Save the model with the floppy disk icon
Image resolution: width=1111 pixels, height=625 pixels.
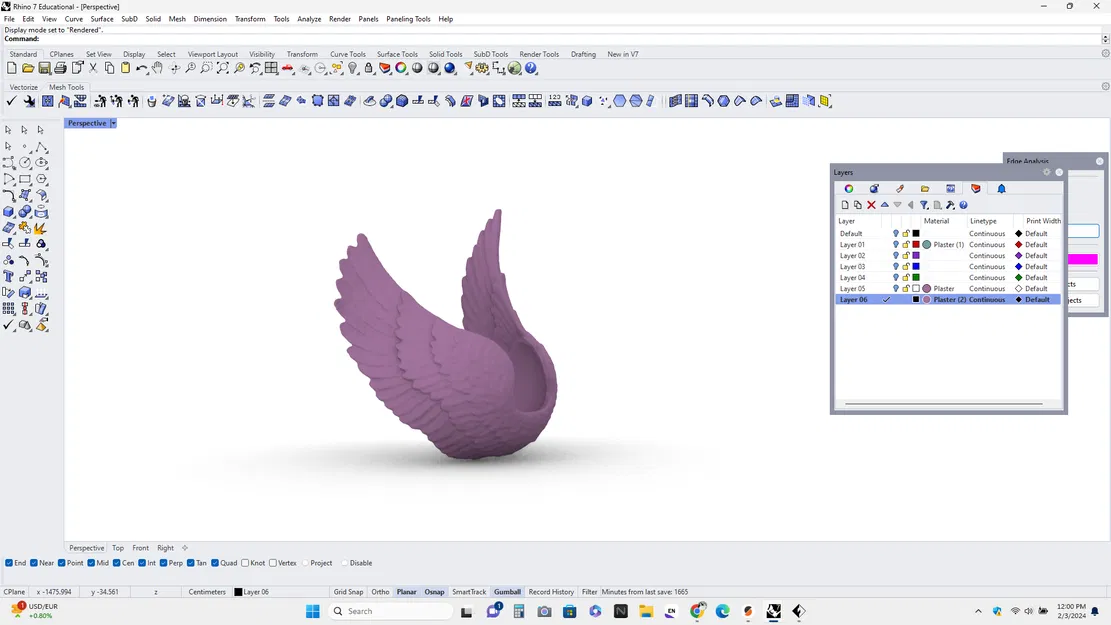pyautogui.click(x=44, y=68)
